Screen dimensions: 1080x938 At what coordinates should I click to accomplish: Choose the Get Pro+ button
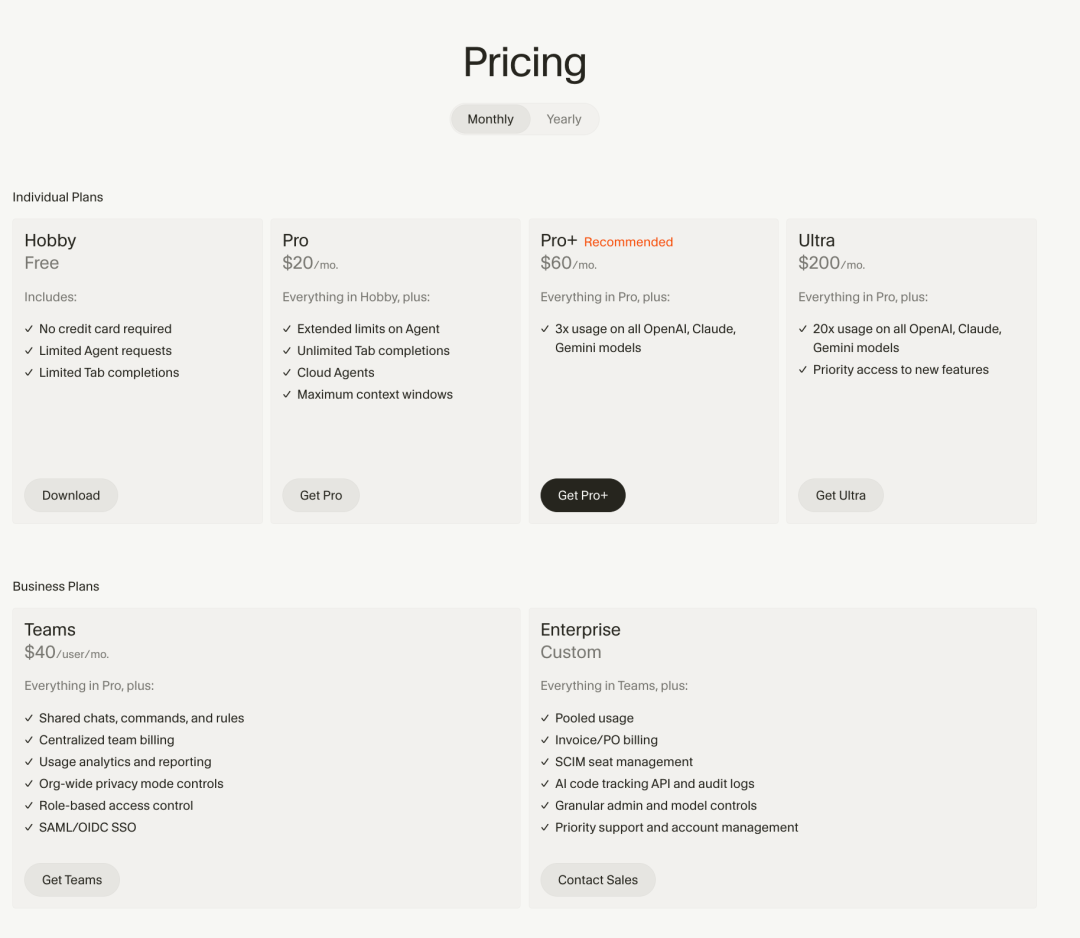click(583, 495)
